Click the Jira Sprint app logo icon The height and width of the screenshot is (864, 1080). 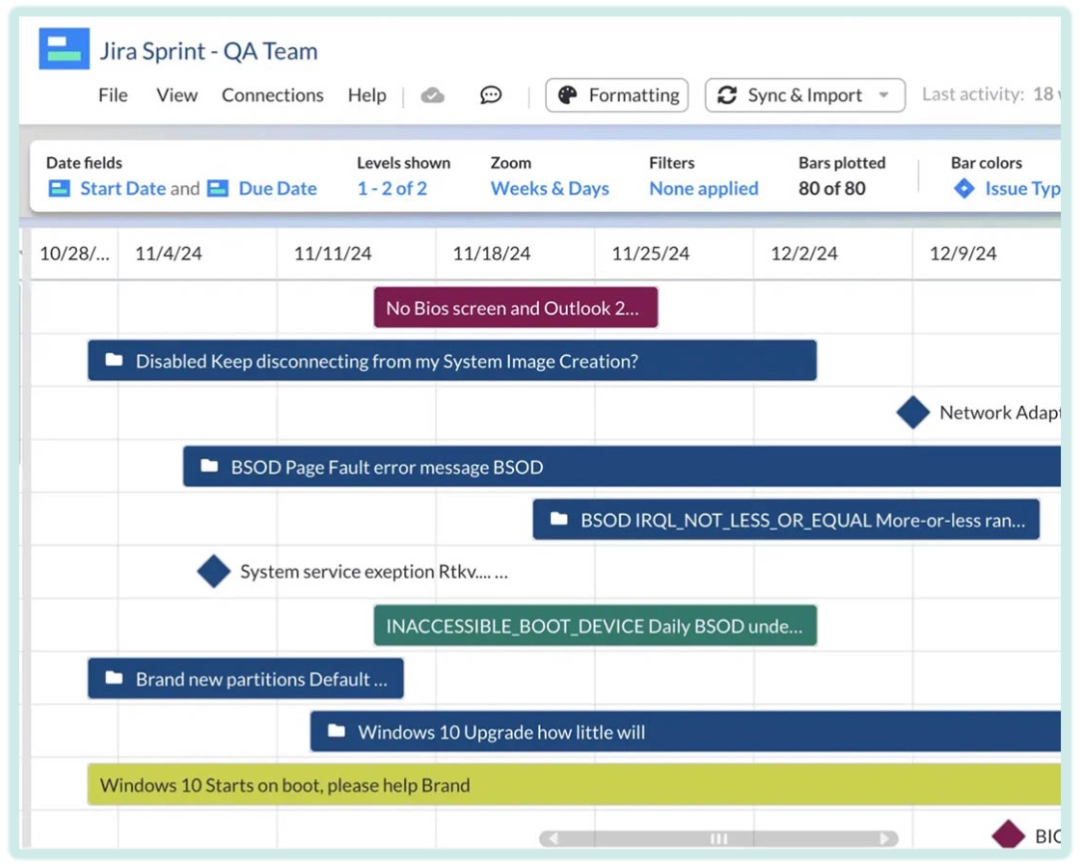[64, 49]
